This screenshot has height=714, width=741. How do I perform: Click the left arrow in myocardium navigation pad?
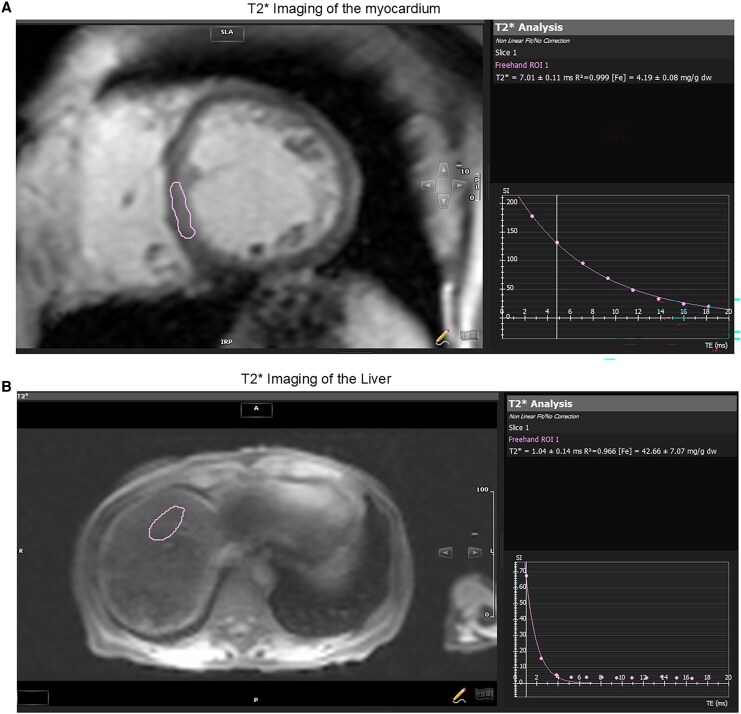[428, 185]
